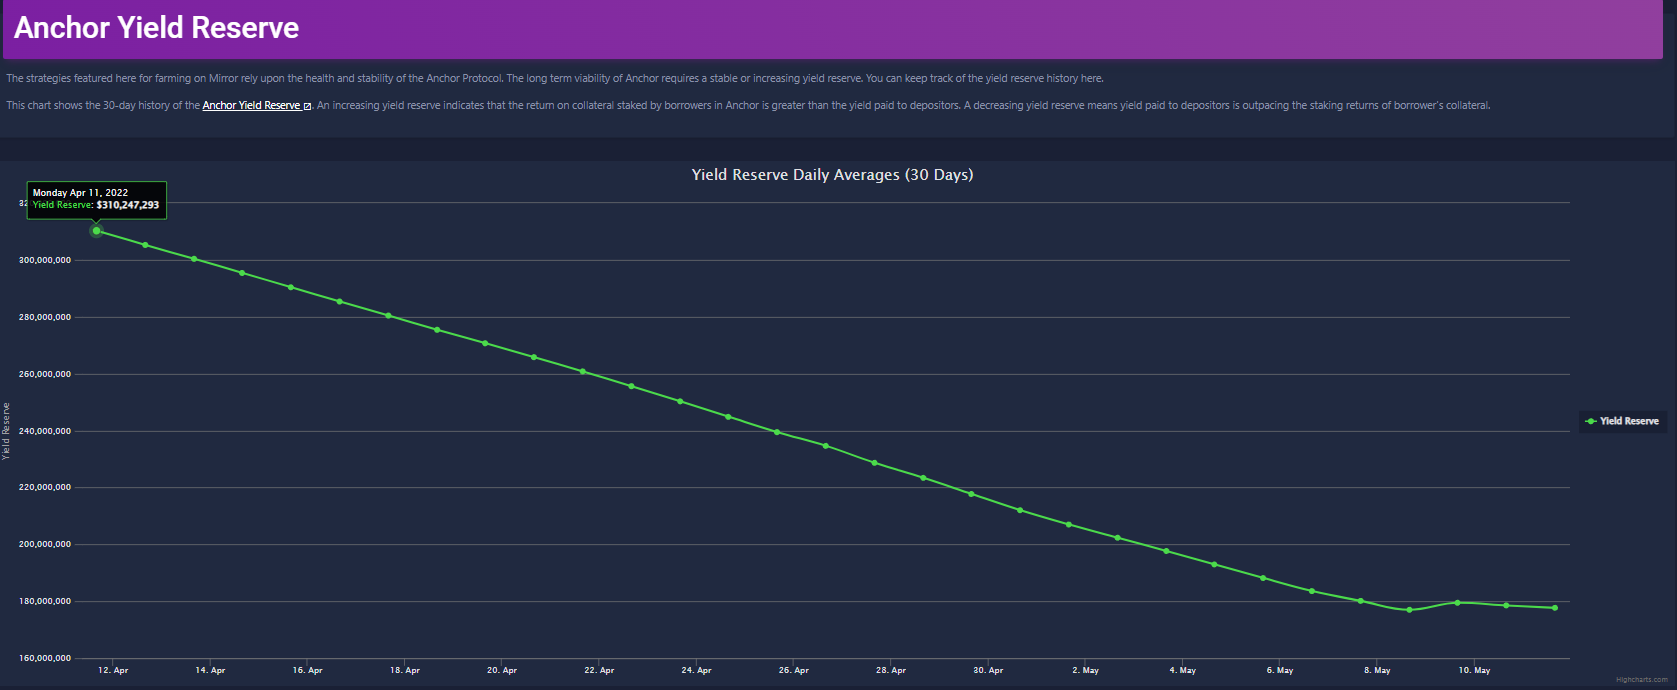The width and height of the screenshot is (1677, 690).
Task: Select the final data point on the line
Action: [x=1554, y=608]
